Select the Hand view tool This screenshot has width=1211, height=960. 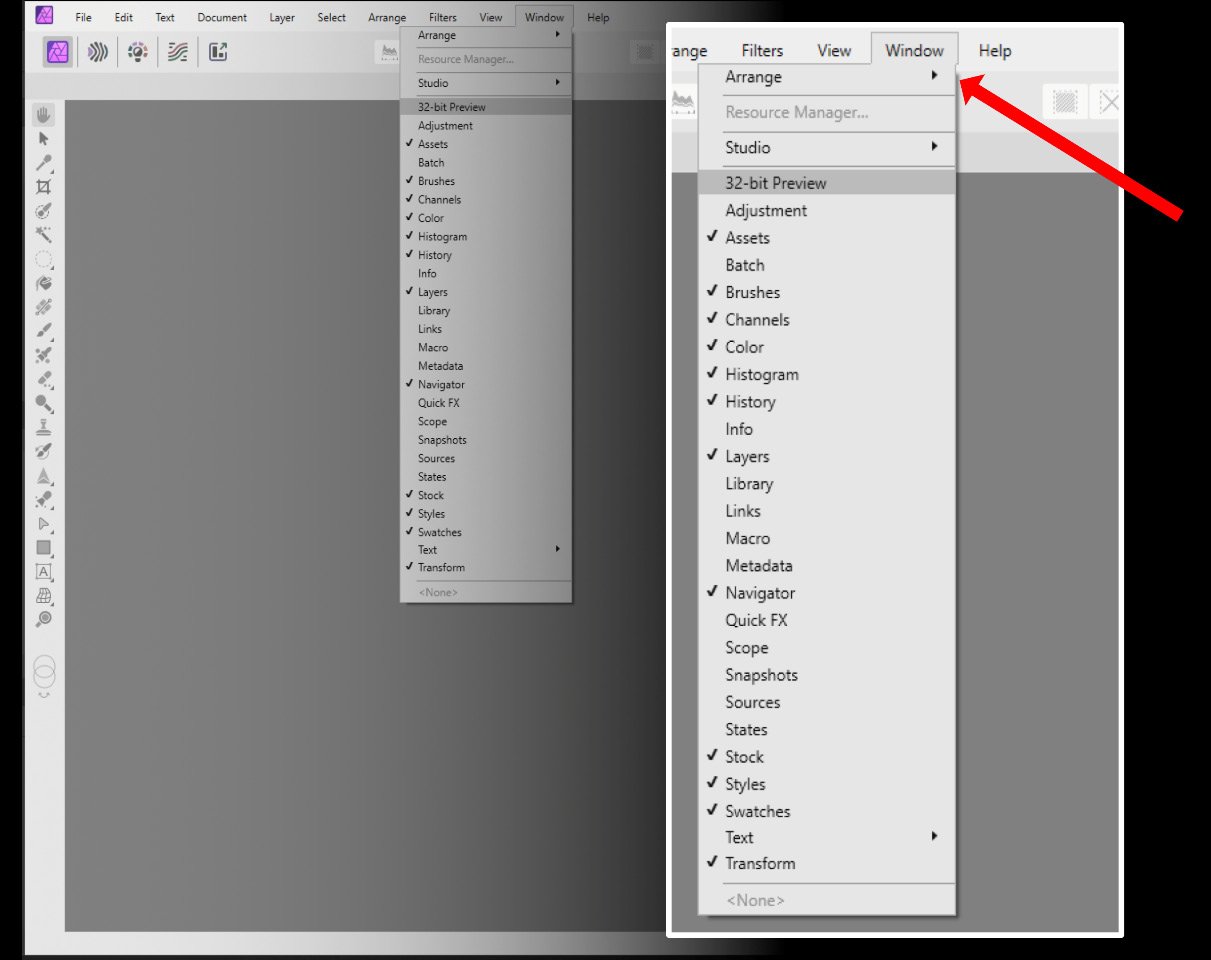[44, 115]
